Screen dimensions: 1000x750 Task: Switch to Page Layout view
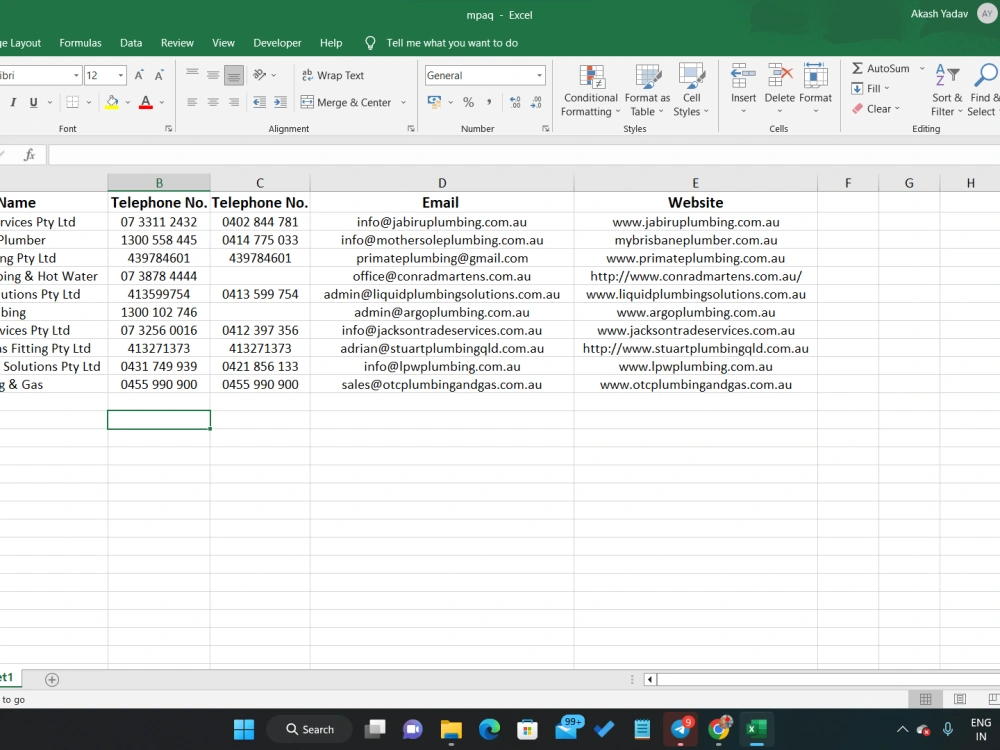(959, 700)
